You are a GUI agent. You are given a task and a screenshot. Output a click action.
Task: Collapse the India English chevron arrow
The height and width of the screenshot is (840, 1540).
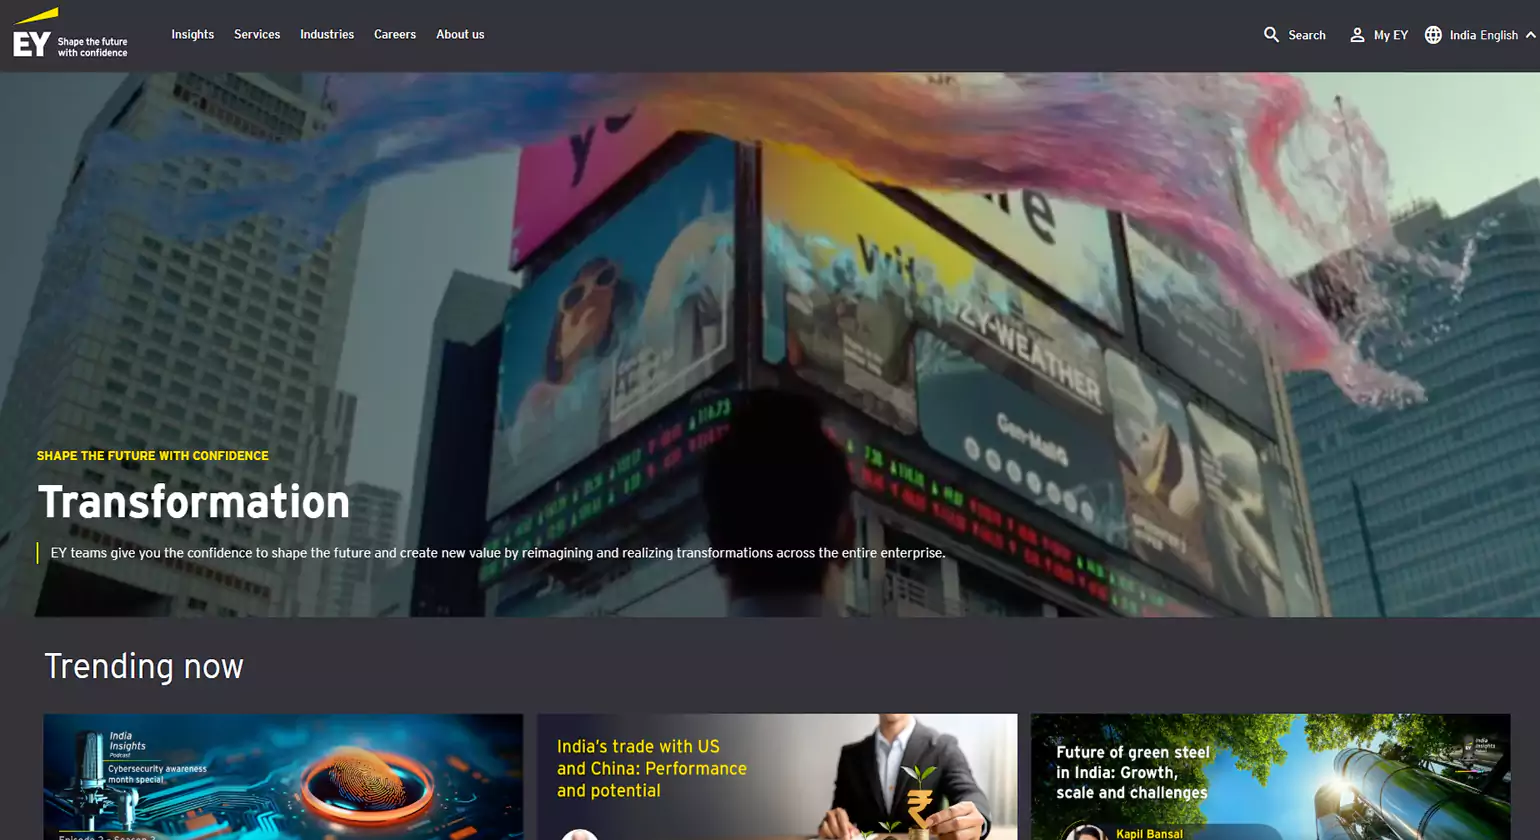click(1530, 35)
